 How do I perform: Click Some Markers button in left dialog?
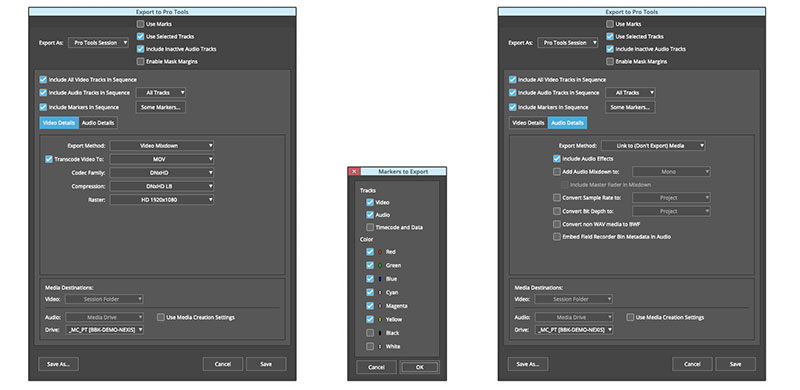161,108
